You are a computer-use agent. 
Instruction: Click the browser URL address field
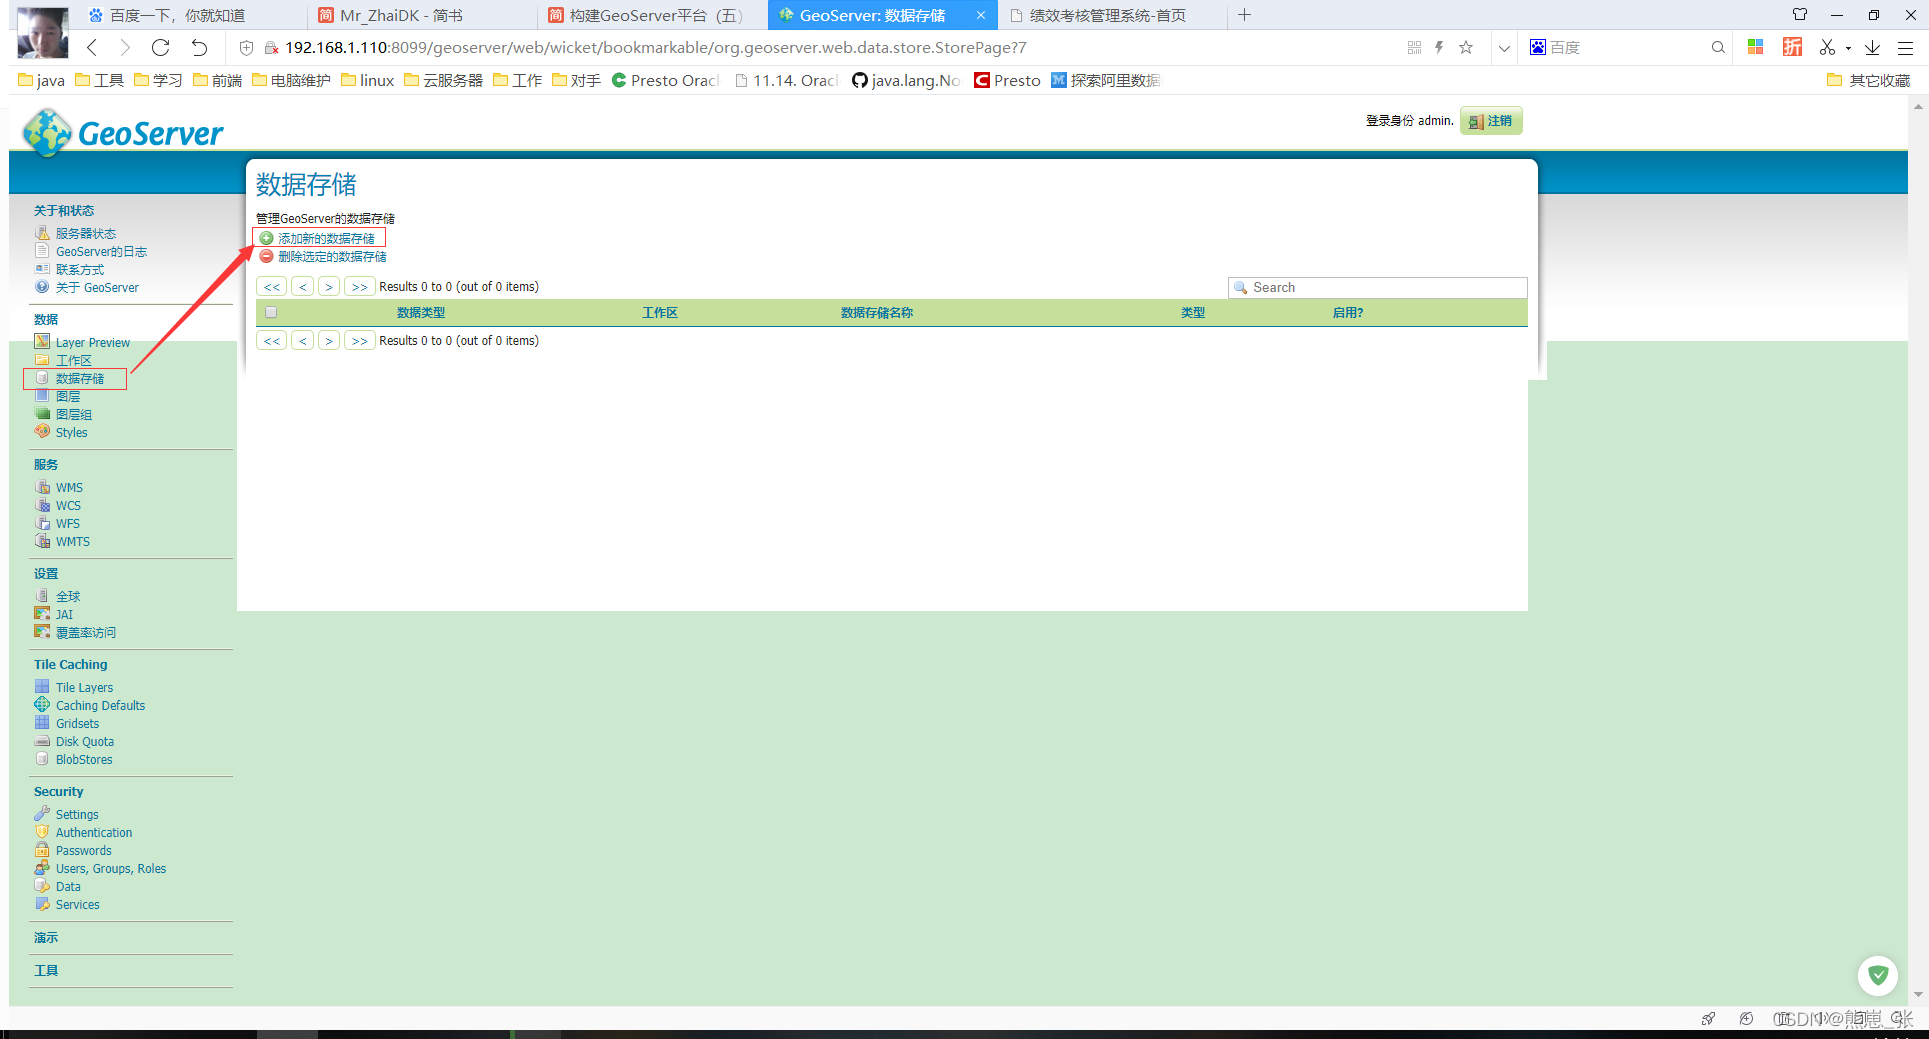(655, 47)
